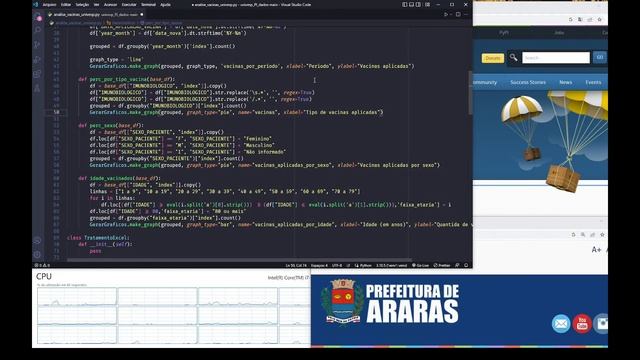
Task: Select the Python interpreter version in status bar
Action: pyautogui.click(x=391, y=265)
